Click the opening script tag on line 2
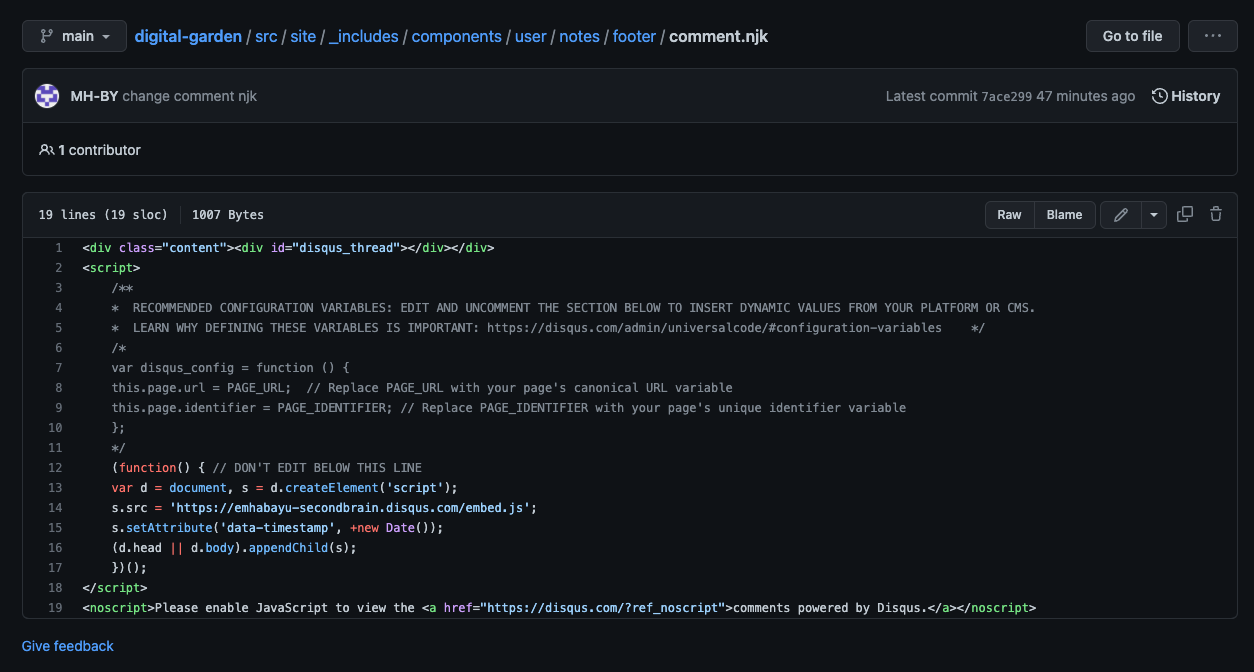This screenshot has height=672, width=1254. point(112,268)
